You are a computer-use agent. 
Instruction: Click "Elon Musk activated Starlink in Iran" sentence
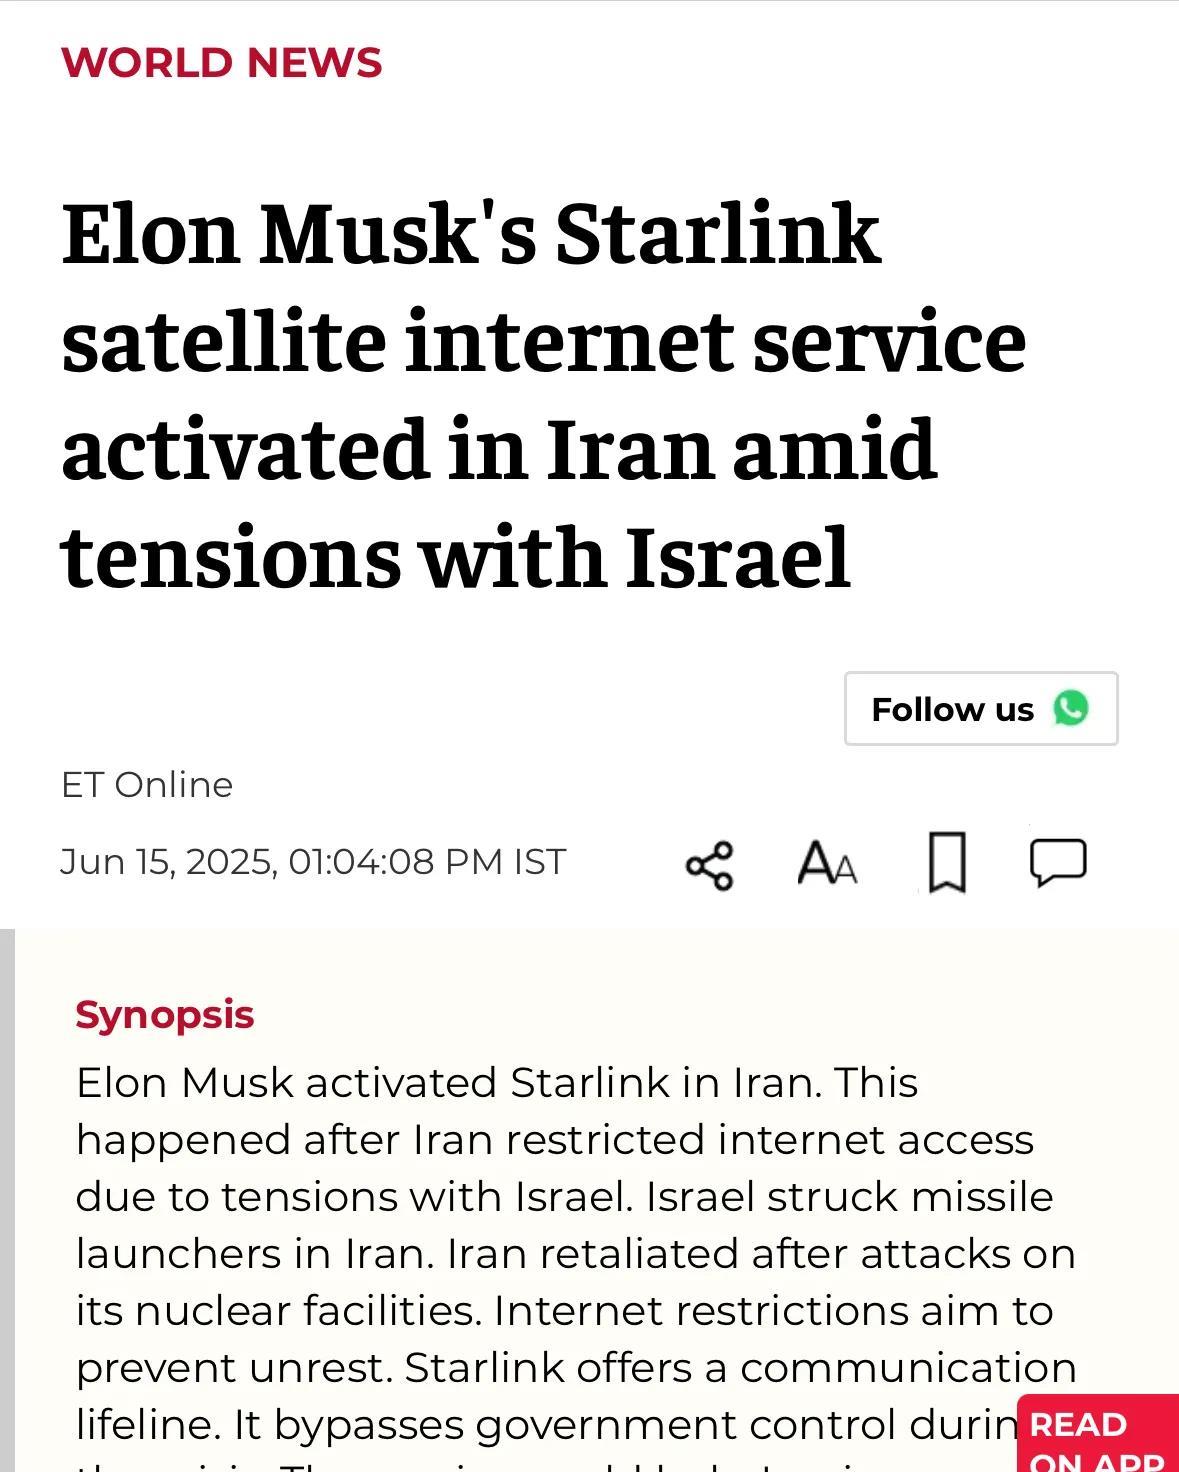click(x=449, y=1083)
